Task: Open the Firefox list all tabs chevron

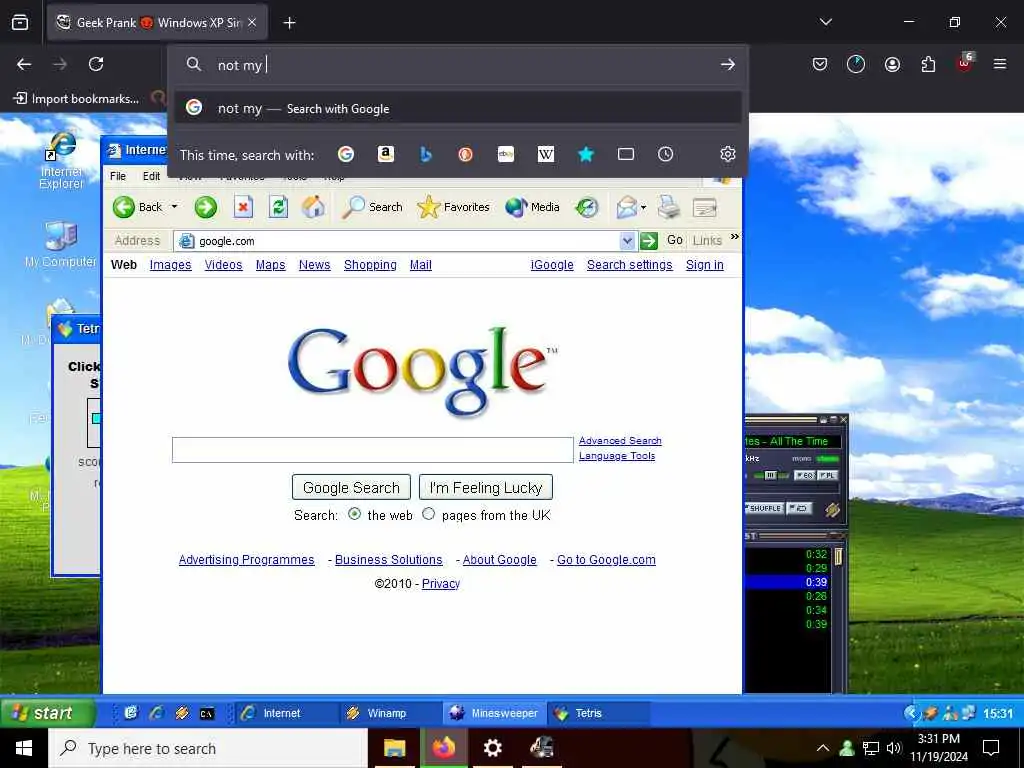Action: coord(826,22)
